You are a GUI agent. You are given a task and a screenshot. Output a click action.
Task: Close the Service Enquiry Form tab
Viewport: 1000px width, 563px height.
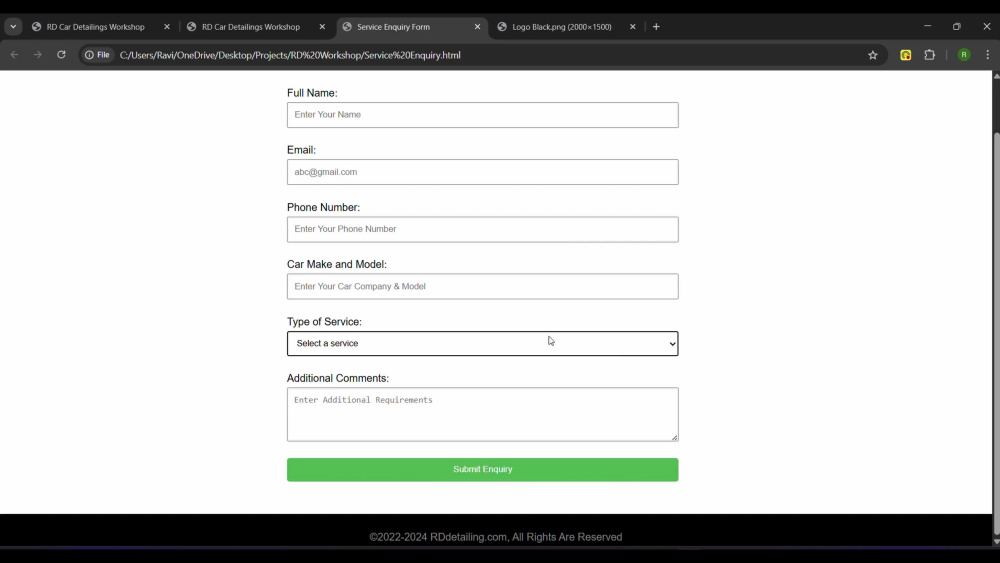point(477,27)
